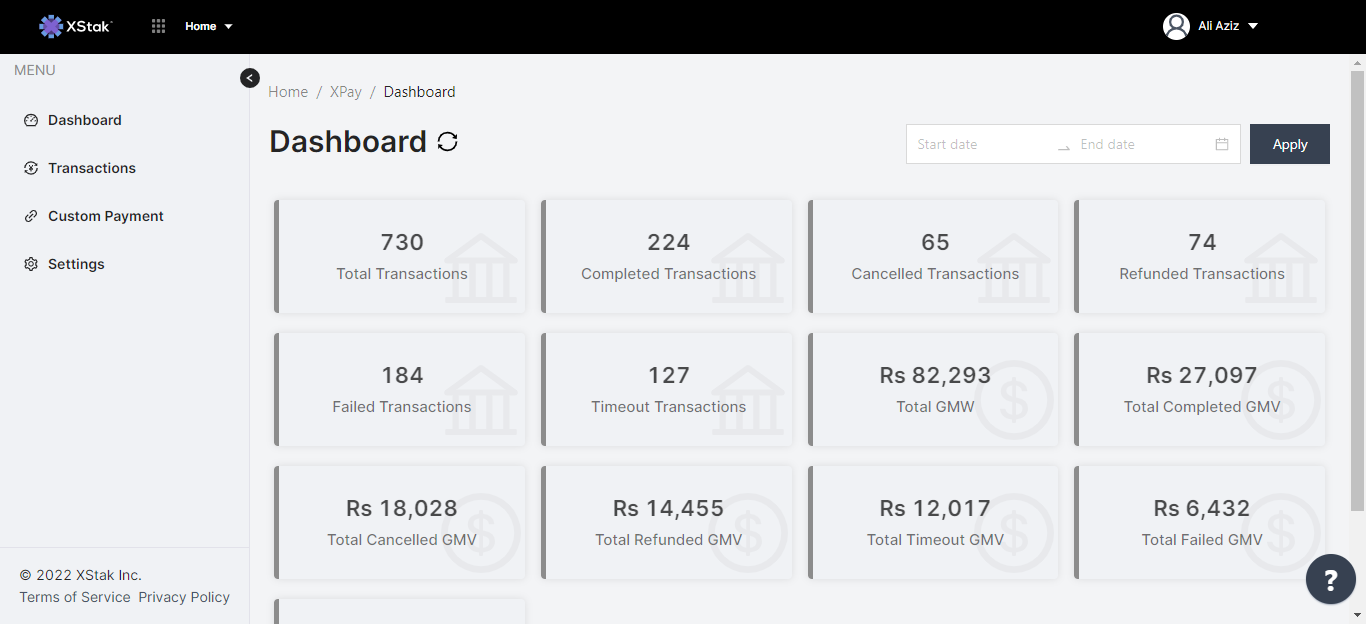Select Transactions in the sidebar menu

point(92,168)
